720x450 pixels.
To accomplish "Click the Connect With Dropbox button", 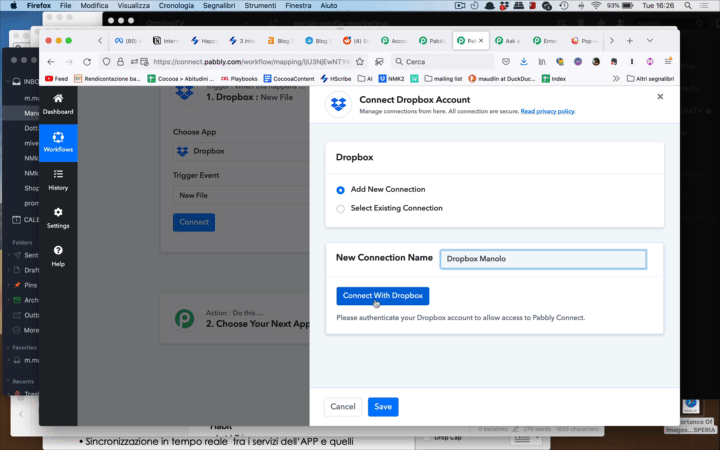I will [382, 296].
